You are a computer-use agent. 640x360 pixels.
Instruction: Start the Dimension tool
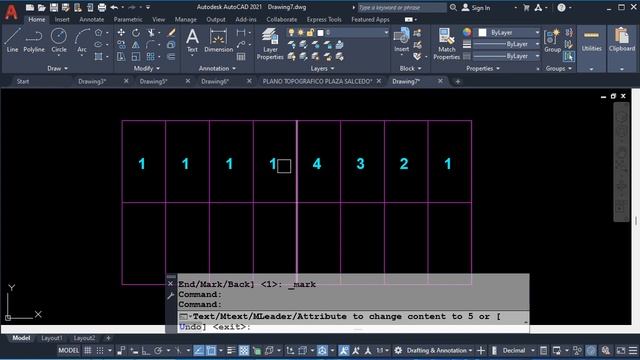point(218,41)
